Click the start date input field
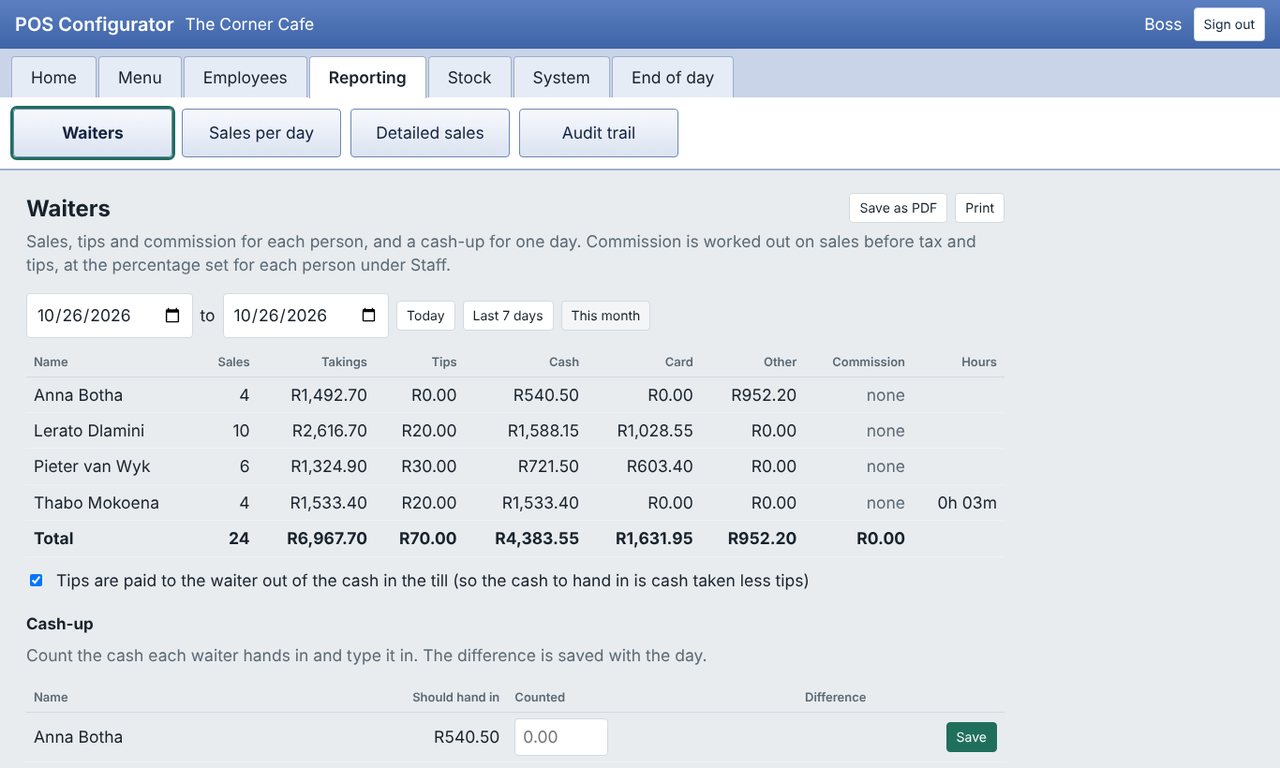This screenshot has height=768, width=1280. 109,316
